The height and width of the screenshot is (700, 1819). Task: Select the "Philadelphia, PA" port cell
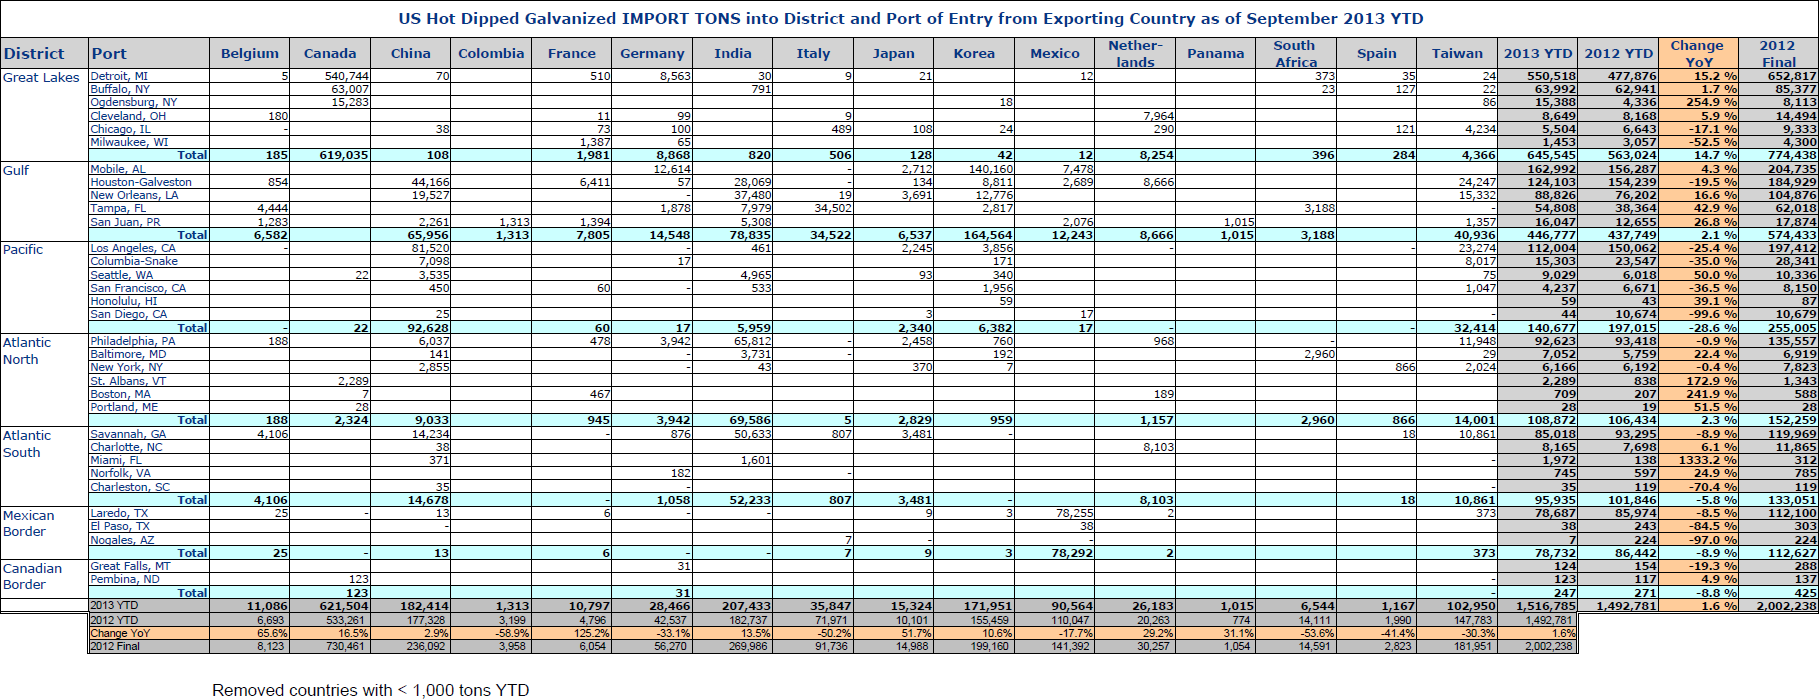(133, 341)
